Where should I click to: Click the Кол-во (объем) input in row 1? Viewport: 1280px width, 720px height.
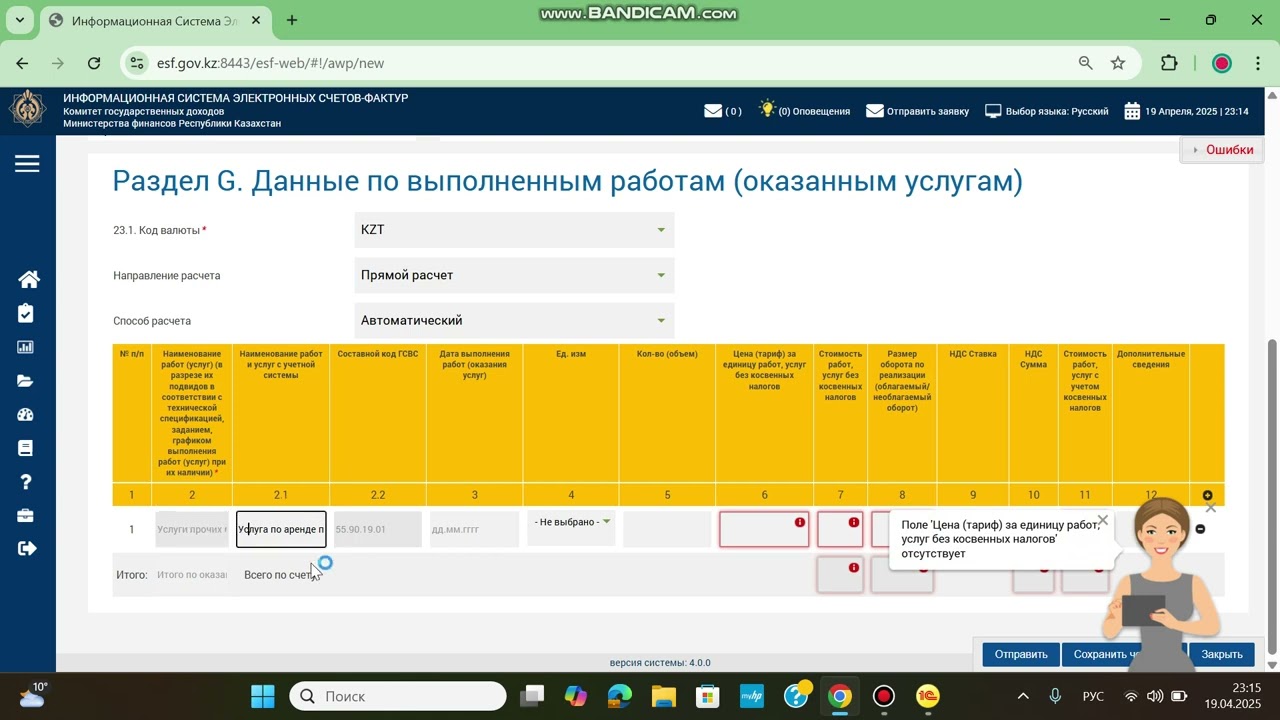pyautogui.click(x=667, y=529)
